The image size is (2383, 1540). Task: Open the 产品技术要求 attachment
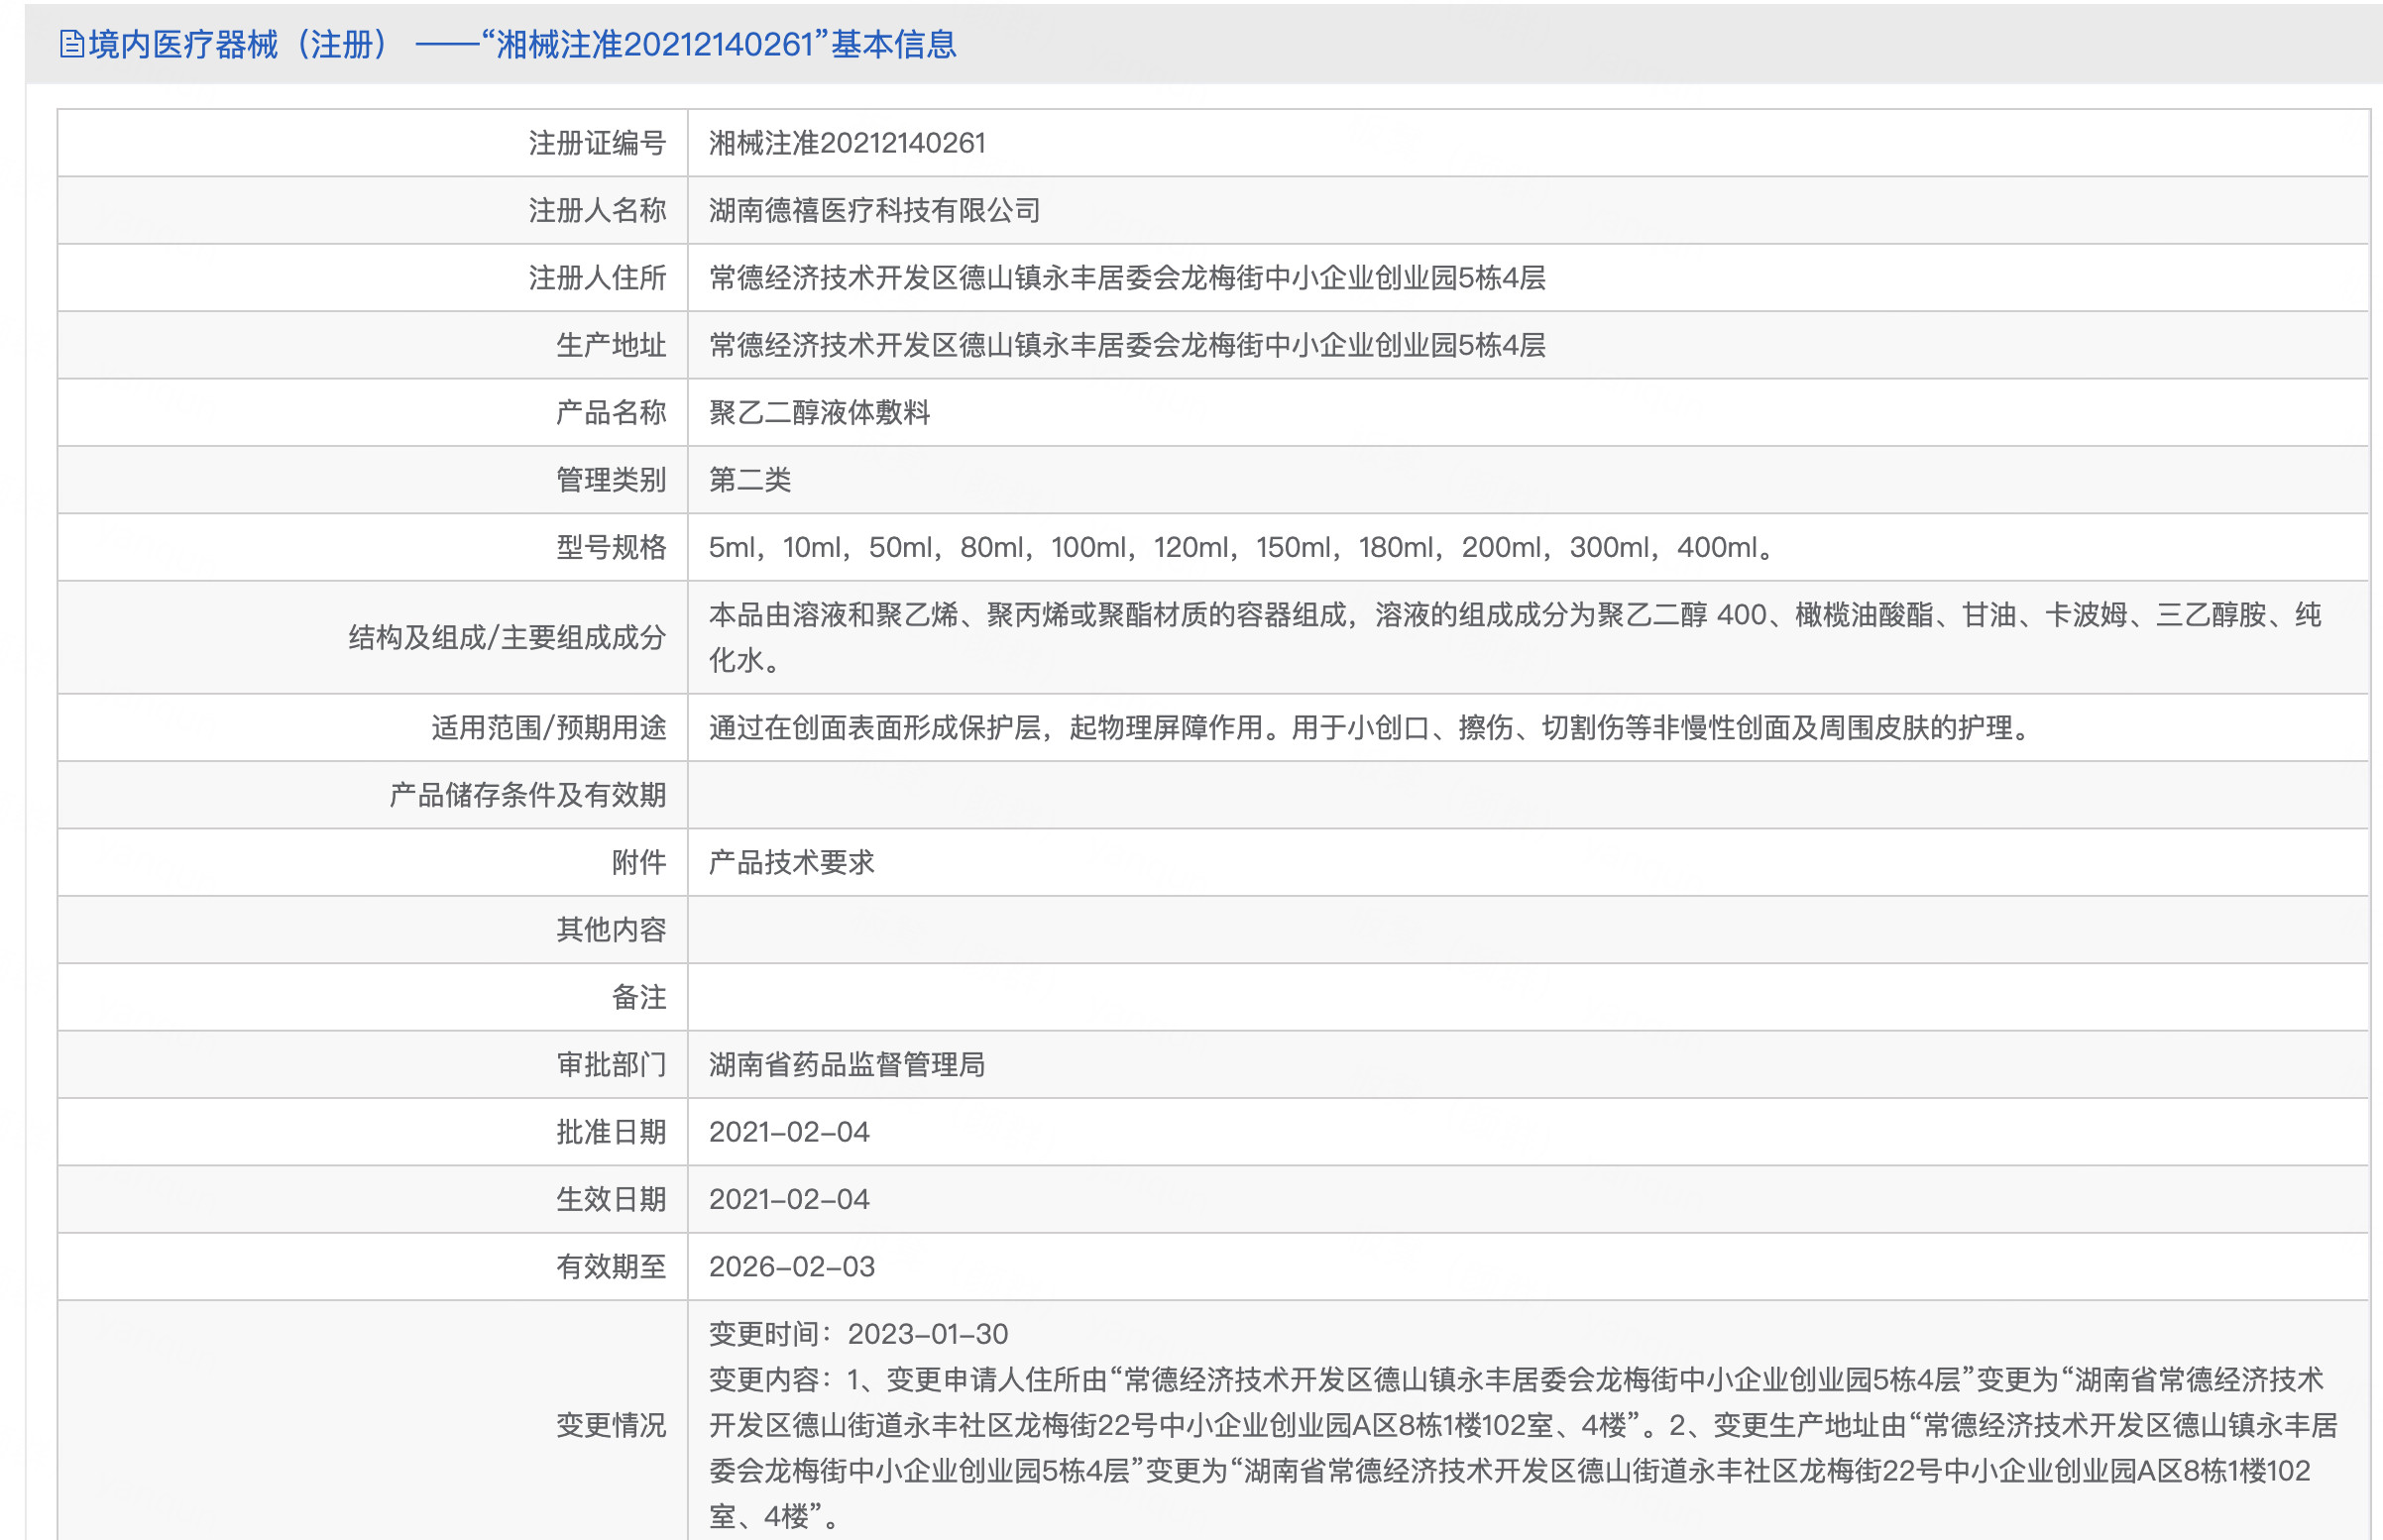click(x=791, y=862)
